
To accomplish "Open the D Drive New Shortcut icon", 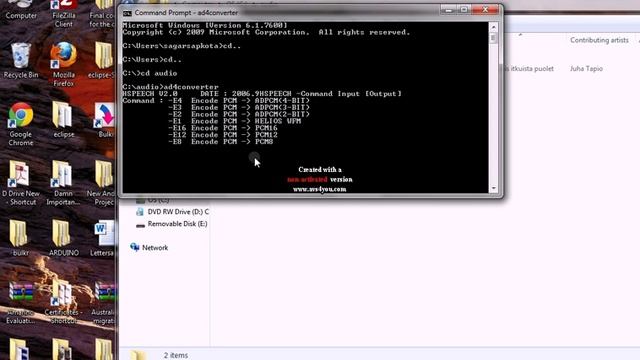I will coord(20,183).
